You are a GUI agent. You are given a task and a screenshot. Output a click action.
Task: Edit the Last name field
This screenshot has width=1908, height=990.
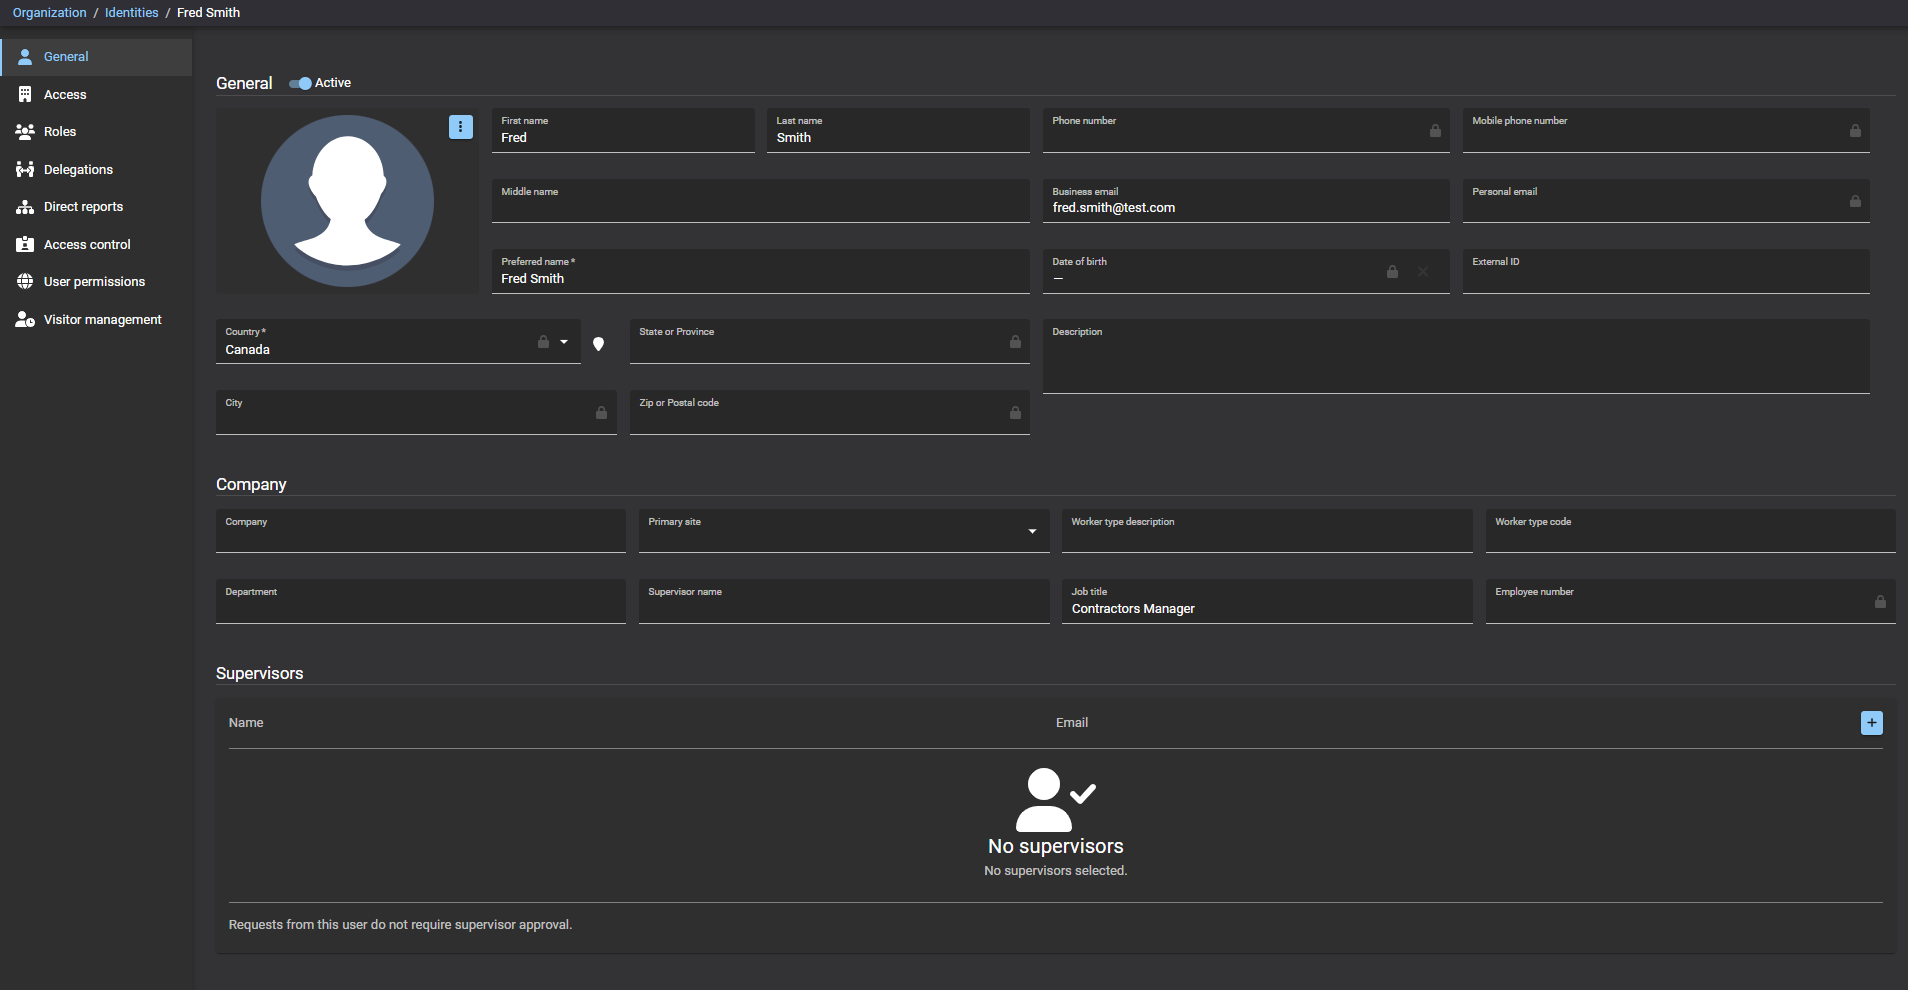(x=898, y=131)
